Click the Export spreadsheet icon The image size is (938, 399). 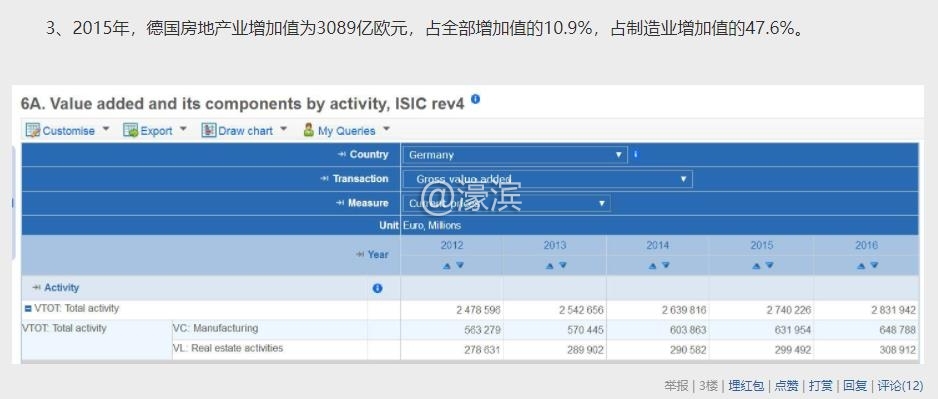click(130, 130)
